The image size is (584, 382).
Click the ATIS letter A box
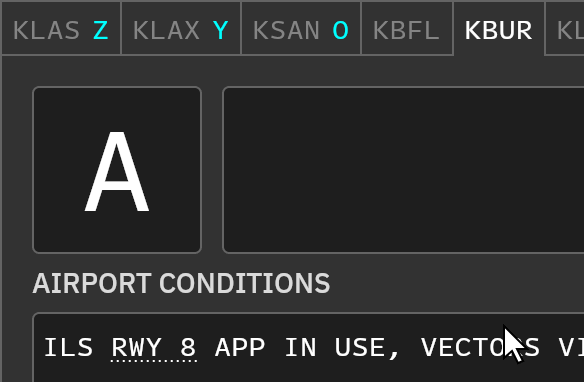pyautogui.click(x=117, y=170)
